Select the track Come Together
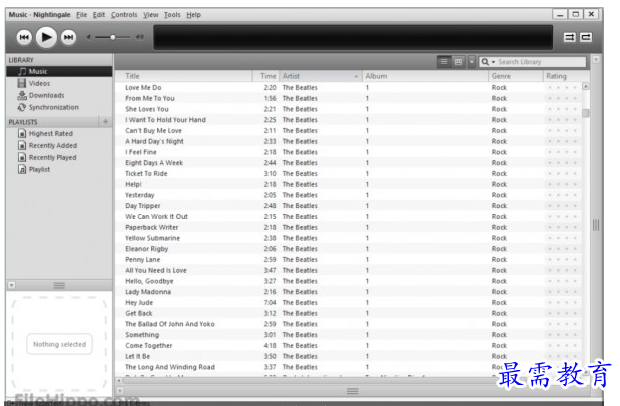 coord(349,346)
